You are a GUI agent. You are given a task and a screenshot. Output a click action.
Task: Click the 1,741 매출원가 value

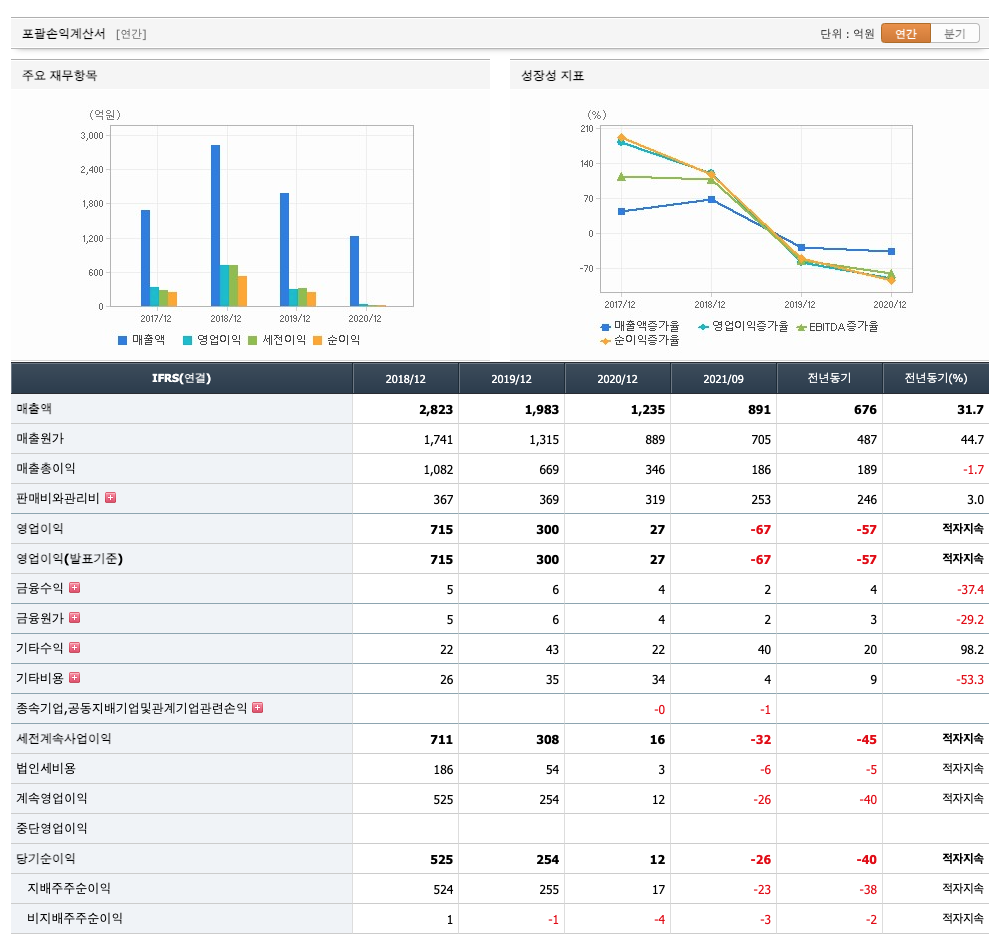click(438, 439)
